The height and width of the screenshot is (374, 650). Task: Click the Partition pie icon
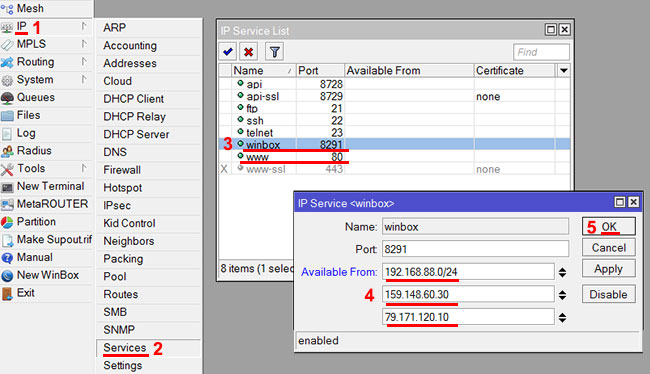click(7, 222)
